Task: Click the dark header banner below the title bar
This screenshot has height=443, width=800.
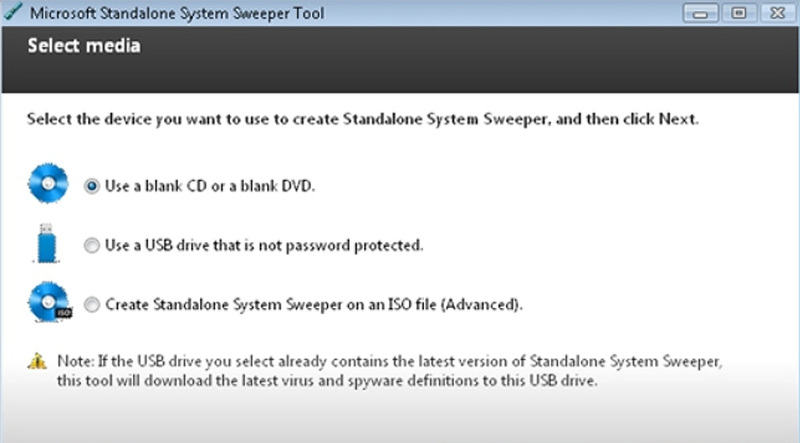Action: (400, 60)
